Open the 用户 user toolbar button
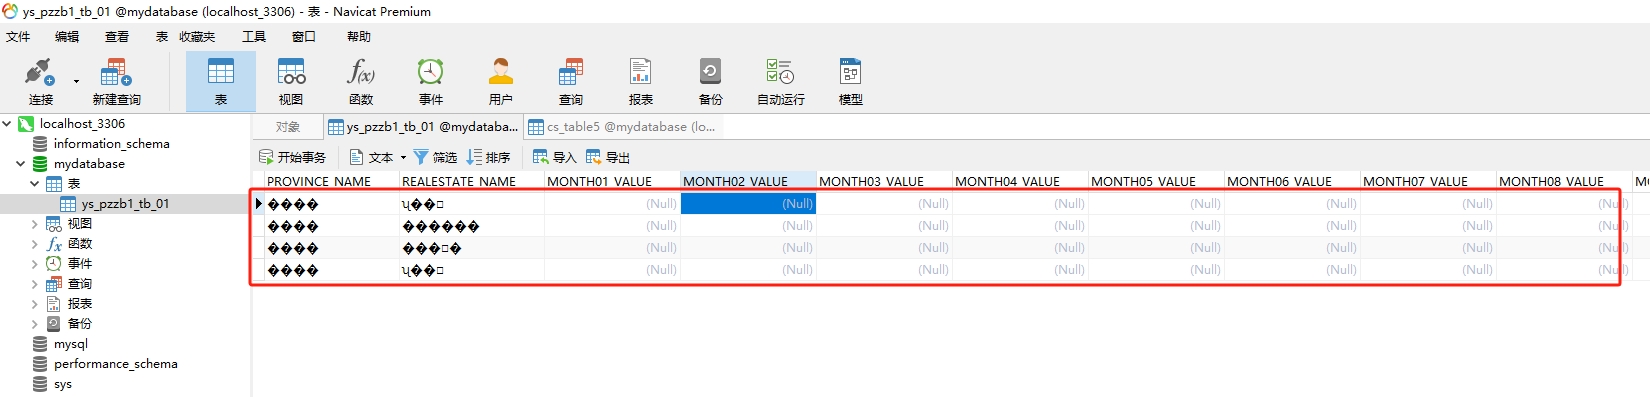The image size is (1650, 397). 501,81
